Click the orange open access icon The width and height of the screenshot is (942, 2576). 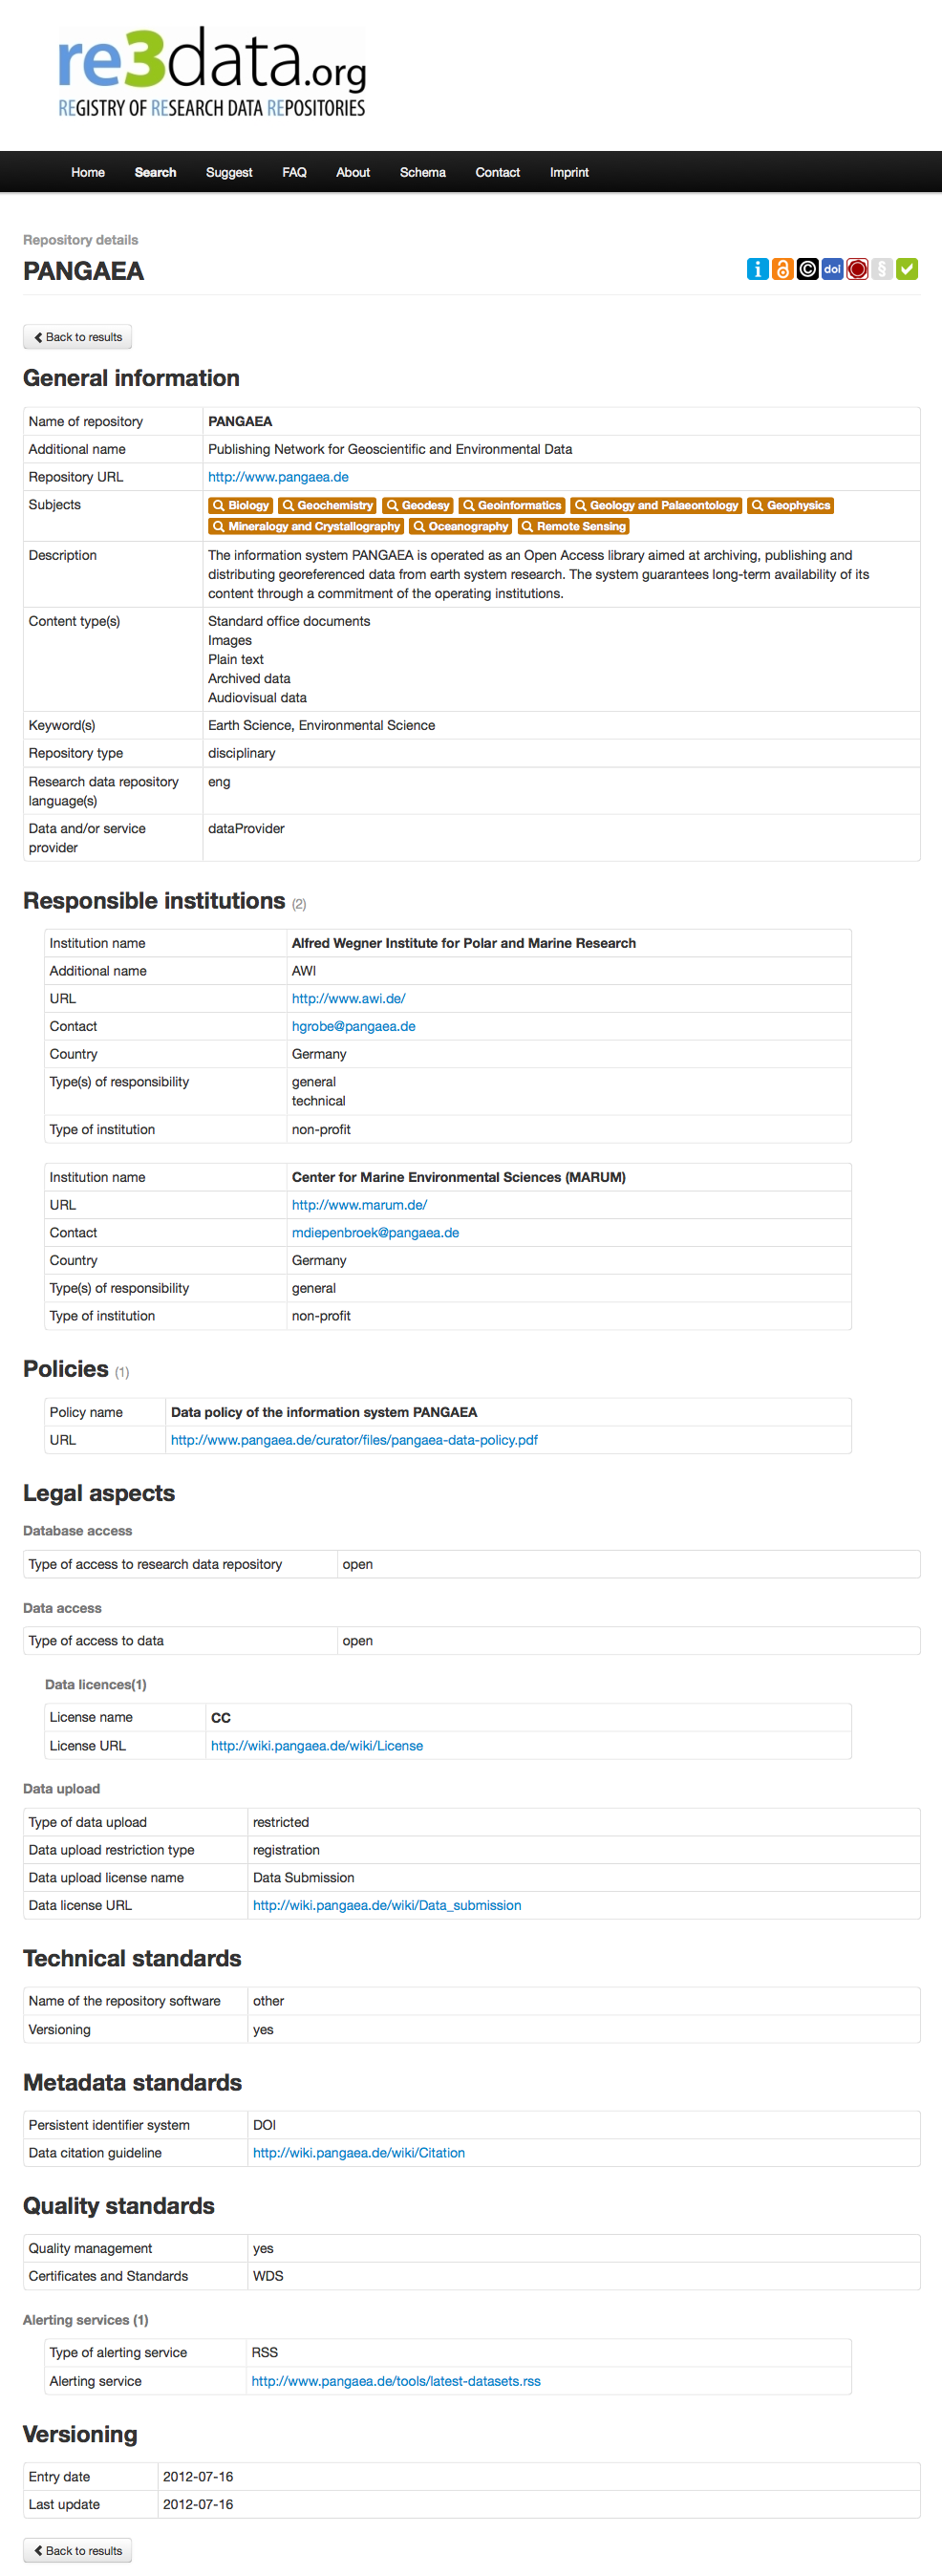tap(782, 269)
